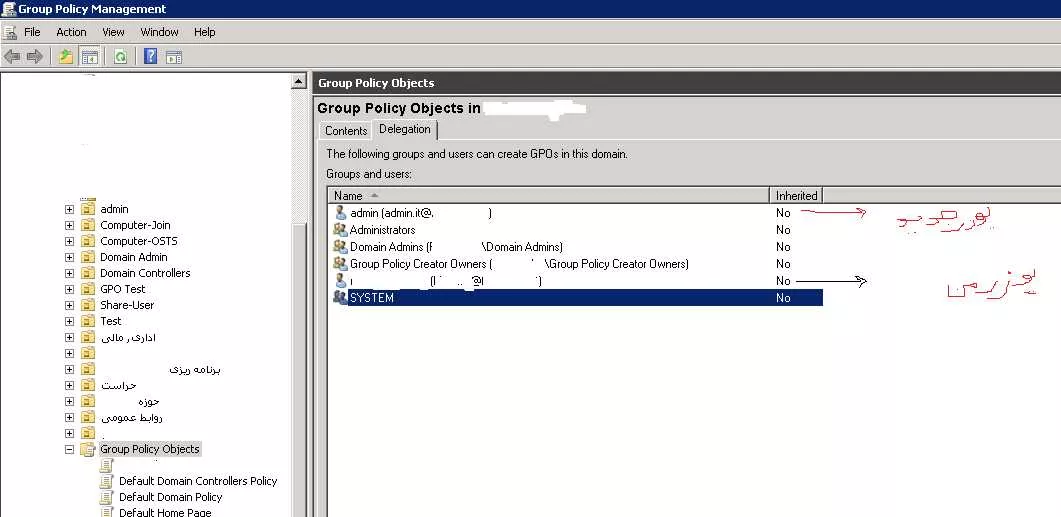1061x517 pixels.
Task: Open the Window menu
Action: click(159, 32)
